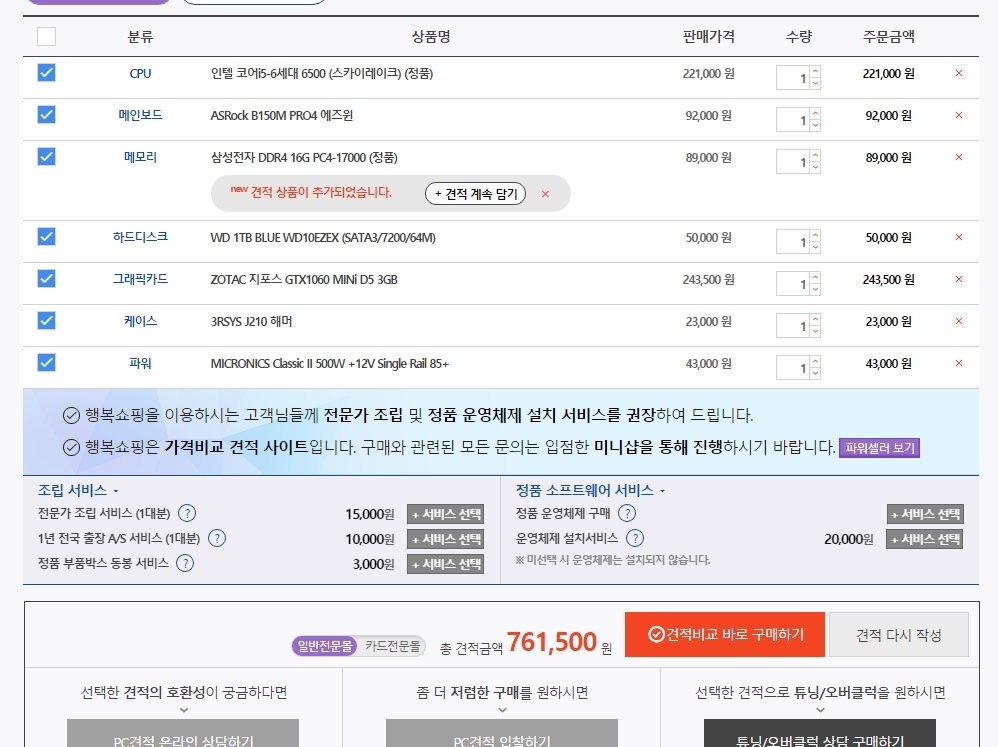Click 견적비교 바로 구매하기 button
This screenshot has width=998, height=747.
point(724,634)
